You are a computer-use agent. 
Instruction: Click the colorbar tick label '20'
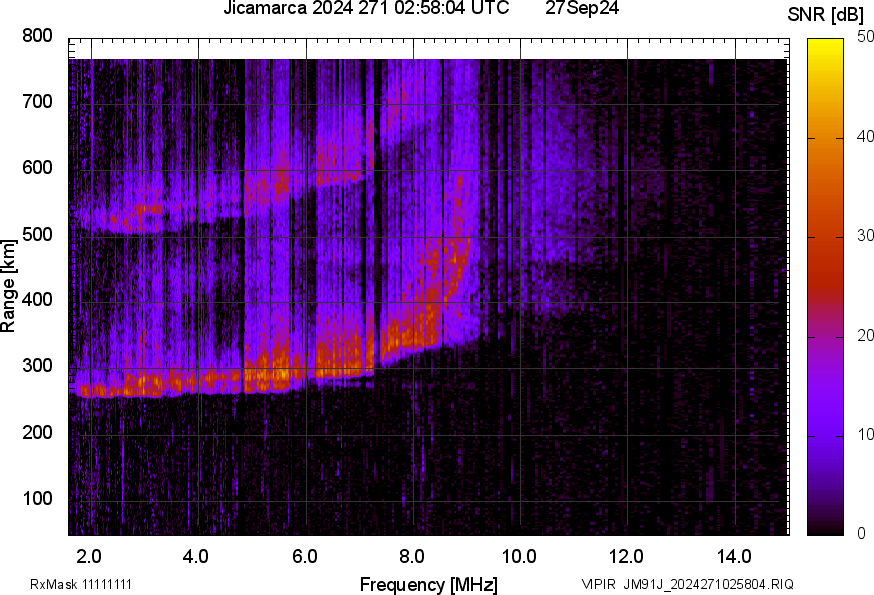coord(865,335)
